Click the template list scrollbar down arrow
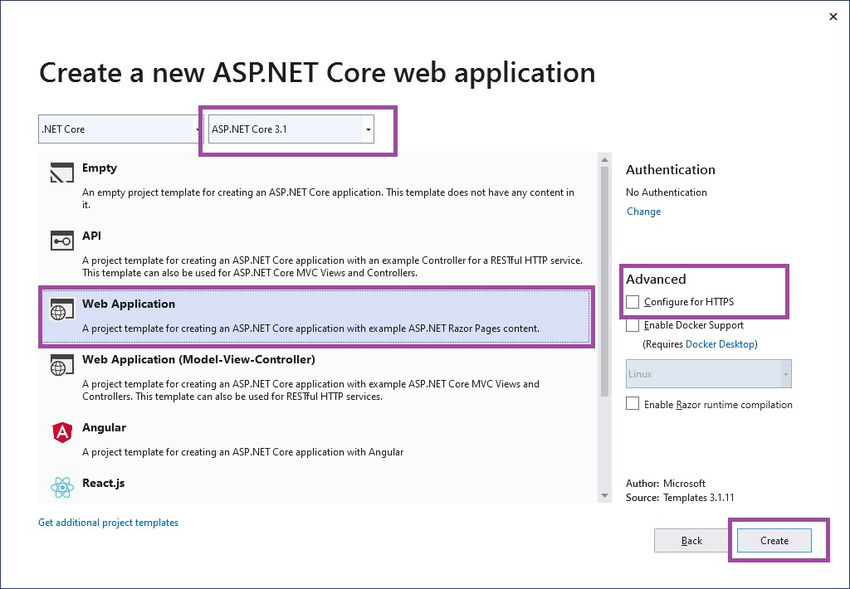850x589 pixels. pos(604,495)
